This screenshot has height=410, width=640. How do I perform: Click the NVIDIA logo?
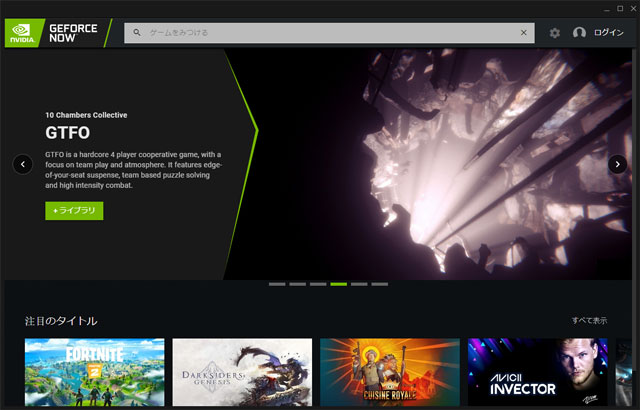[22, 33]
